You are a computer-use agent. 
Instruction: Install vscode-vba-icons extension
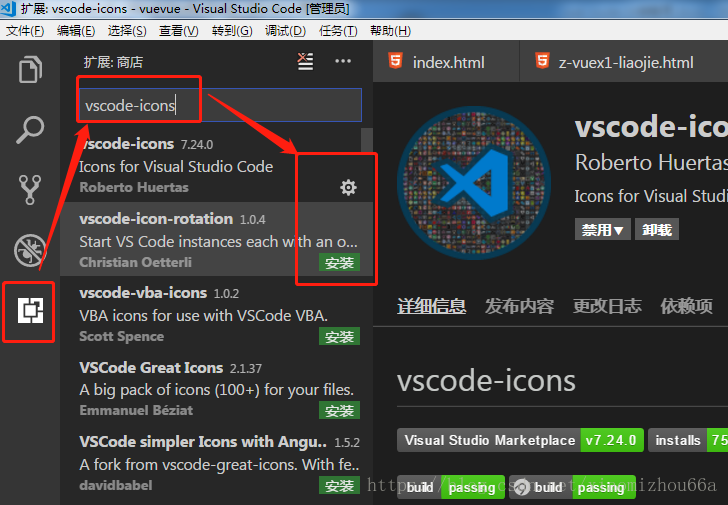pos(339,337)
